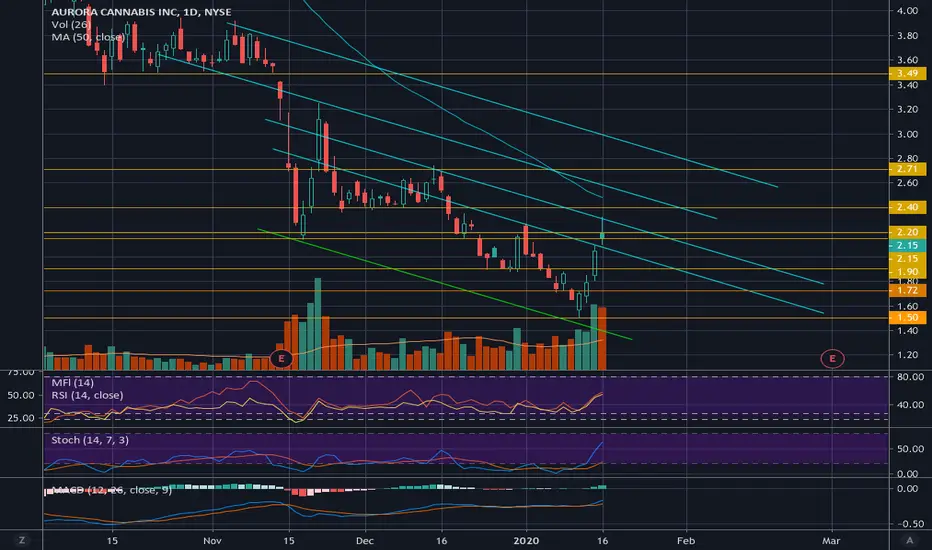Open the timezone Z button on the time axis
This screenshot has width=932, height=550.
(x=22, y=540)
